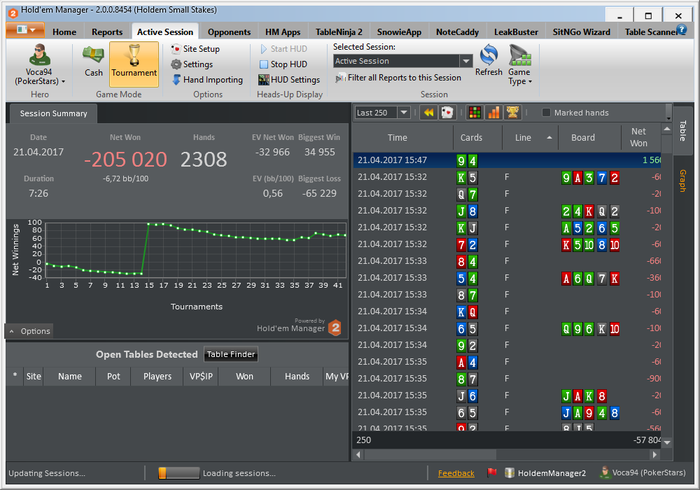Screen dimensions: 700x490
Task: Refresh the active session
Action: pyautogui.click(x=488, y=60)
